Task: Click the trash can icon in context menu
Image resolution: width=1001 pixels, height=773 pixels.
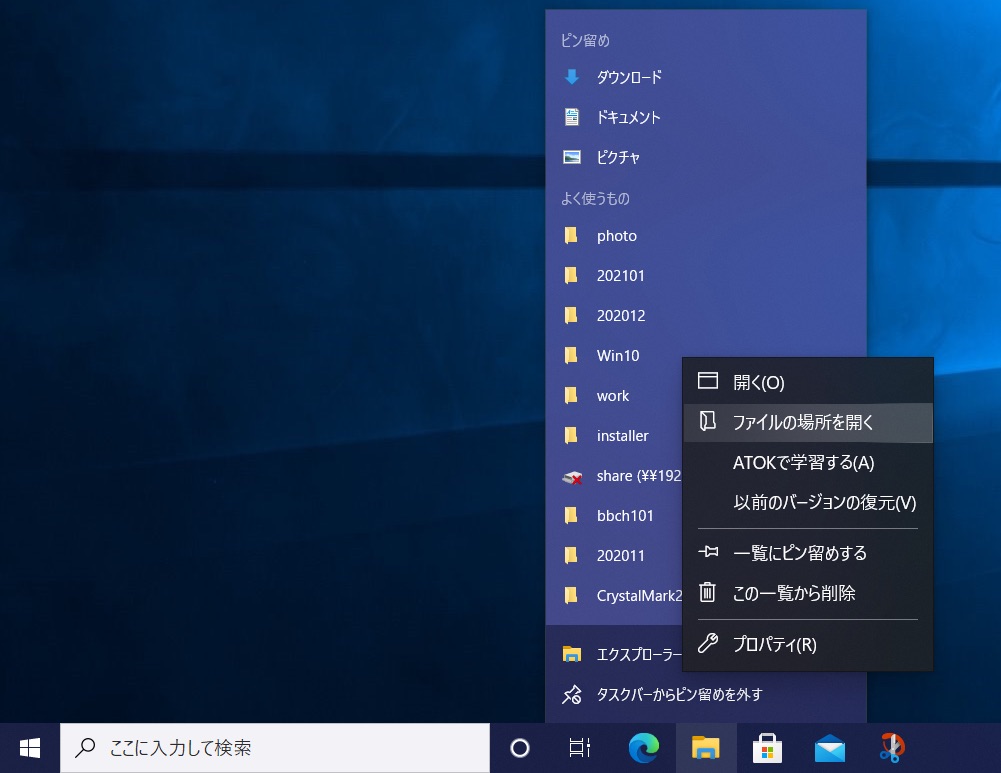Action: (707, 592)
